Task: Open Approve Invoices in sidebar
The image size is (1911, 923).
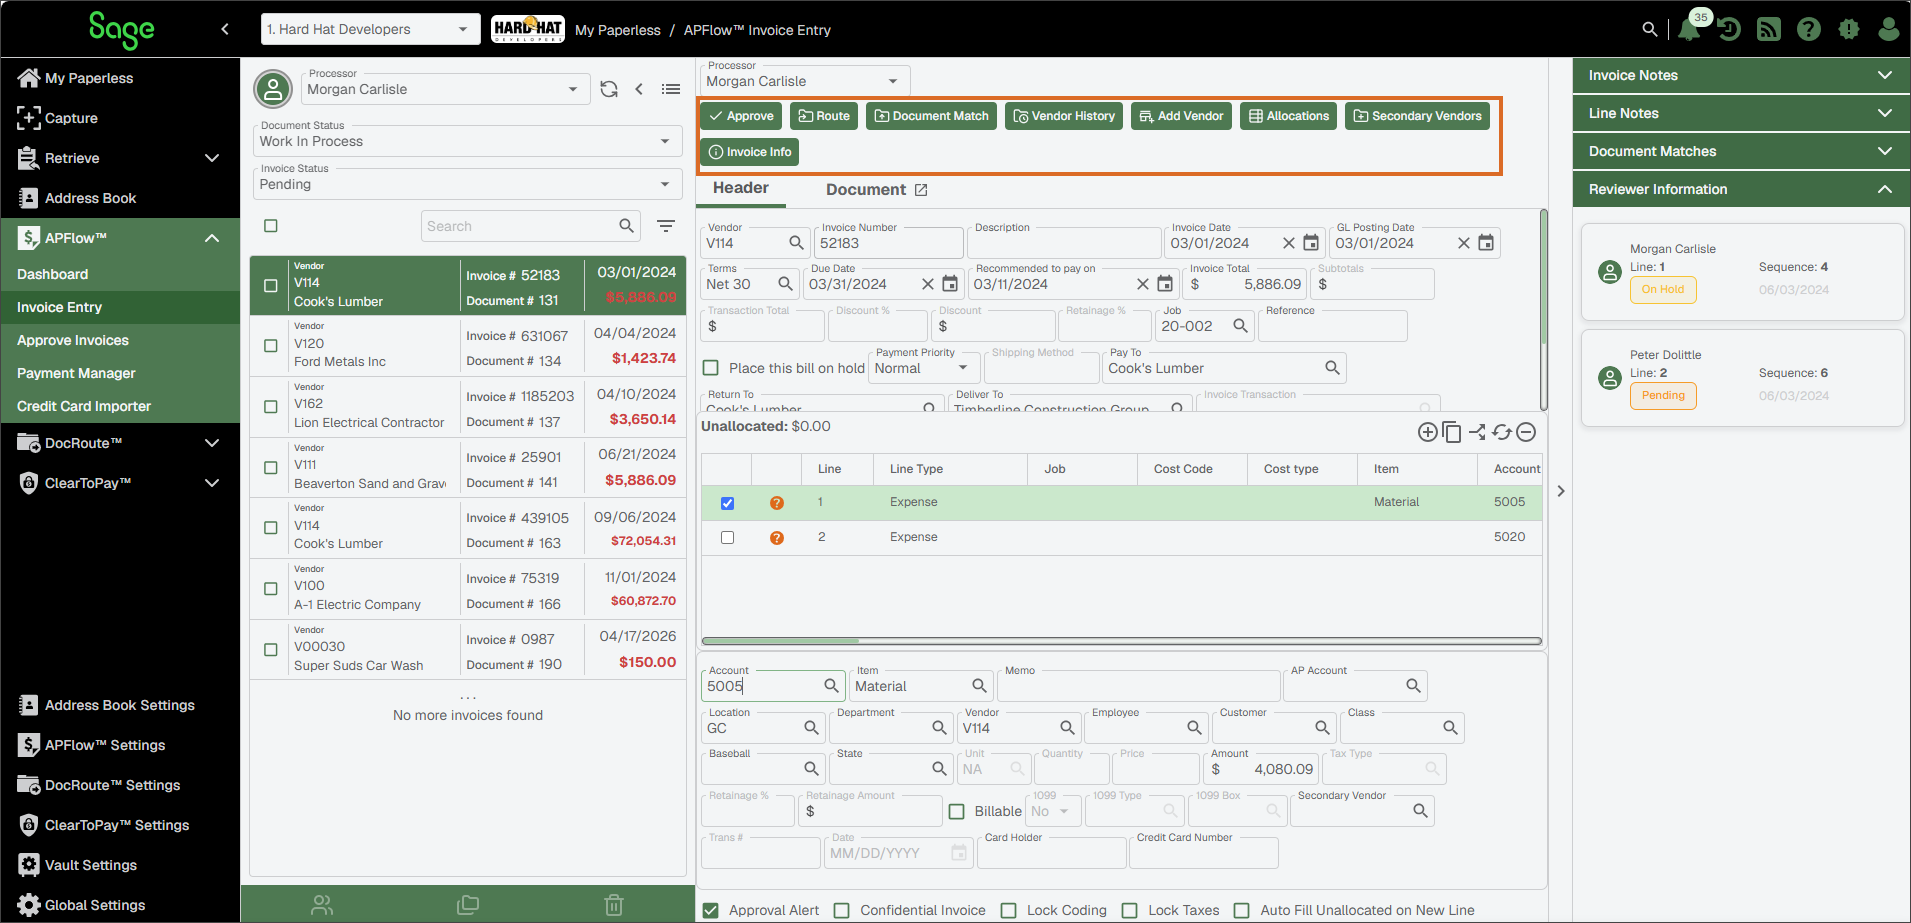Action: pyautogui.click(x=73, y=340)
